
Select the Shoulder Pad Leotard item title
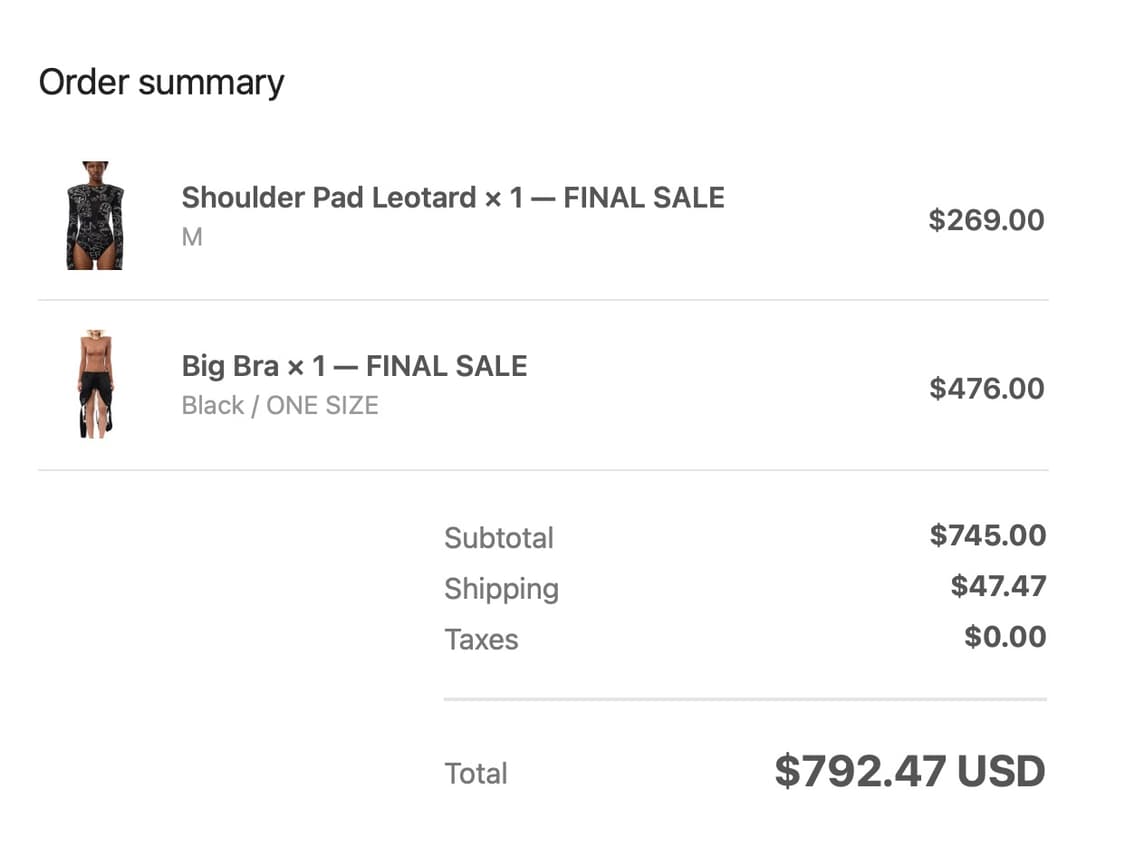(452, 198)
